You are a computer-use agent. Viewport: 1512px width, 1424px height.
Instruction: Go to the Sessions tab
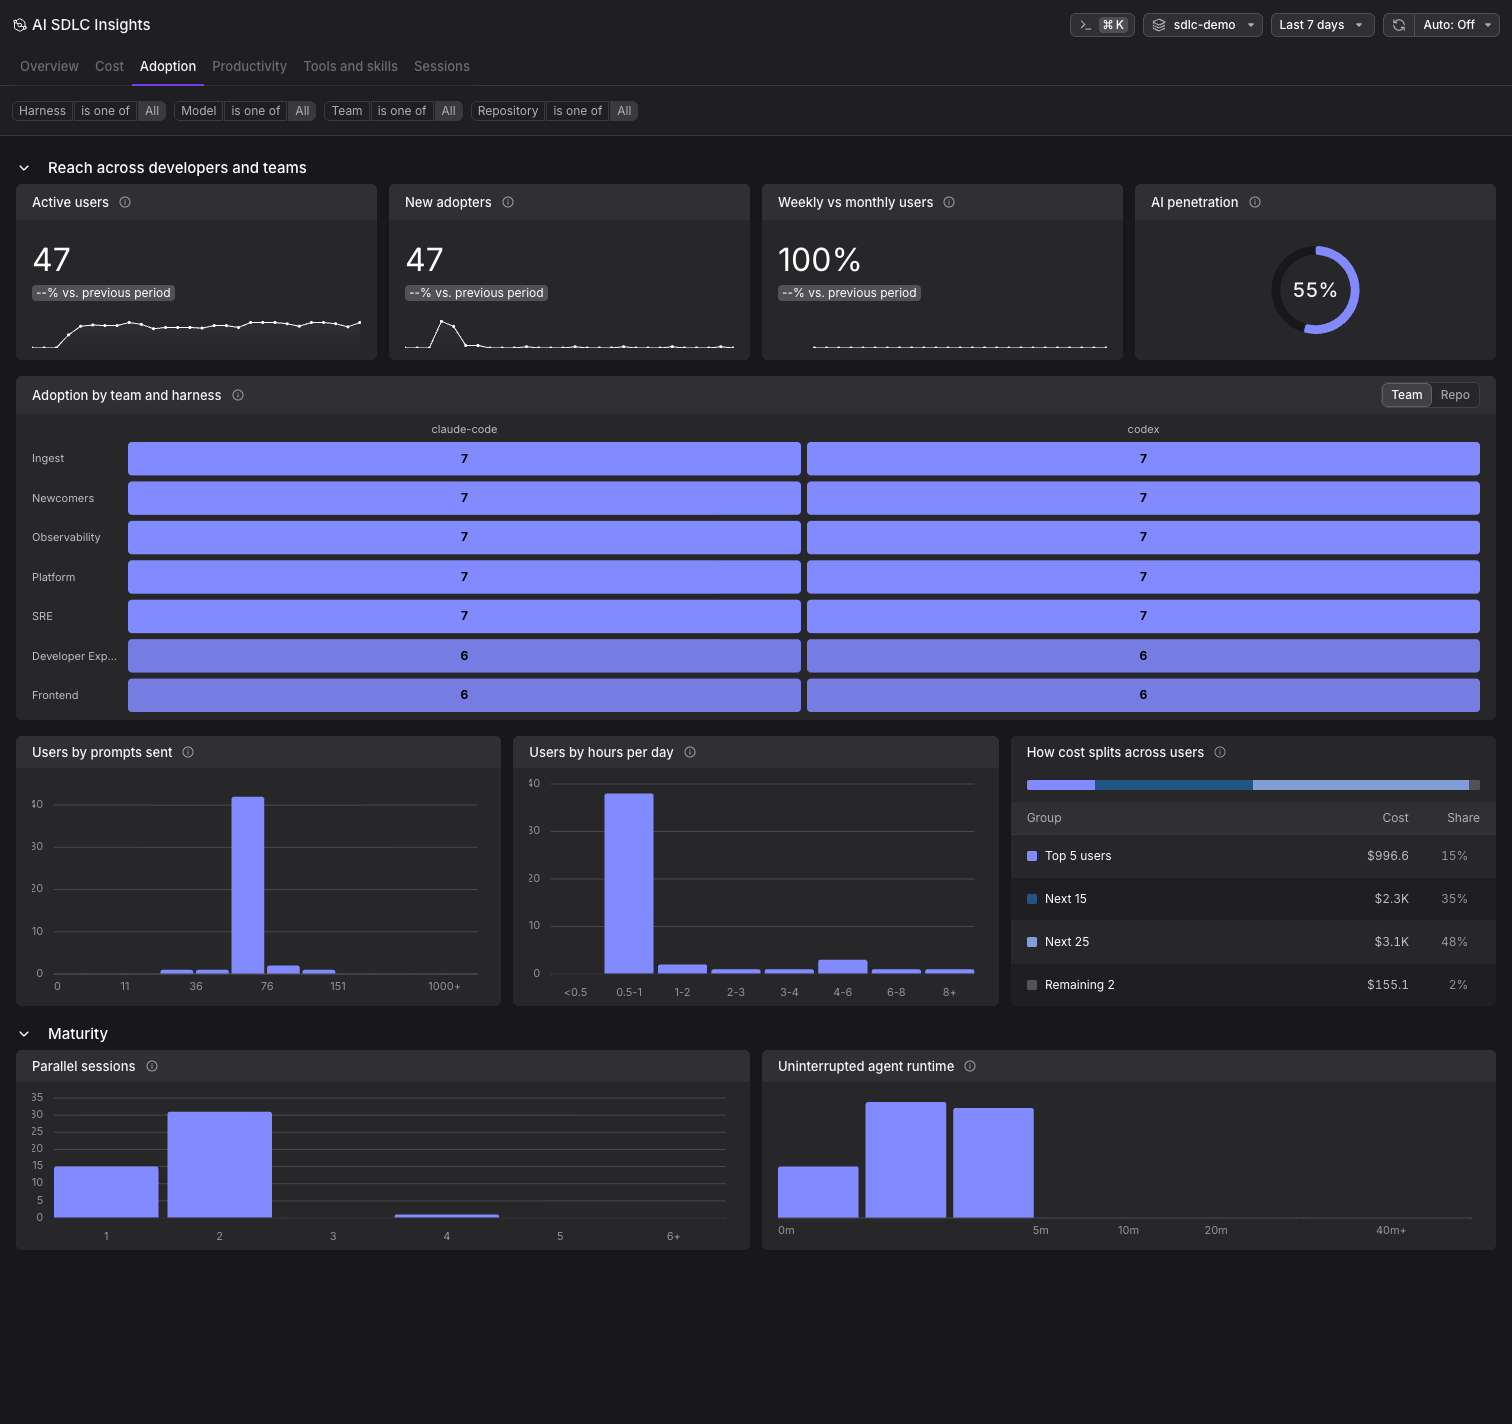coord(441,66)
